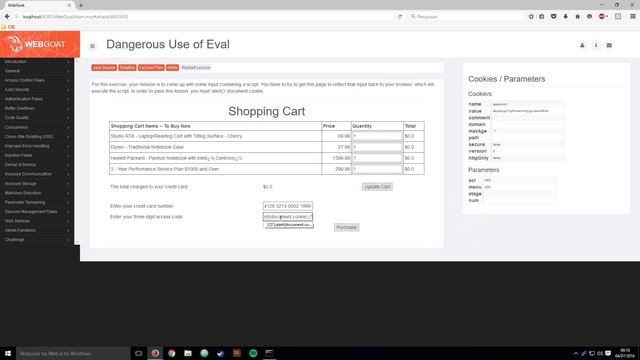The image size is (640, 360).
Task: Open the Windows Start menu
Action: pyautogui.click(x=8, y=353)
